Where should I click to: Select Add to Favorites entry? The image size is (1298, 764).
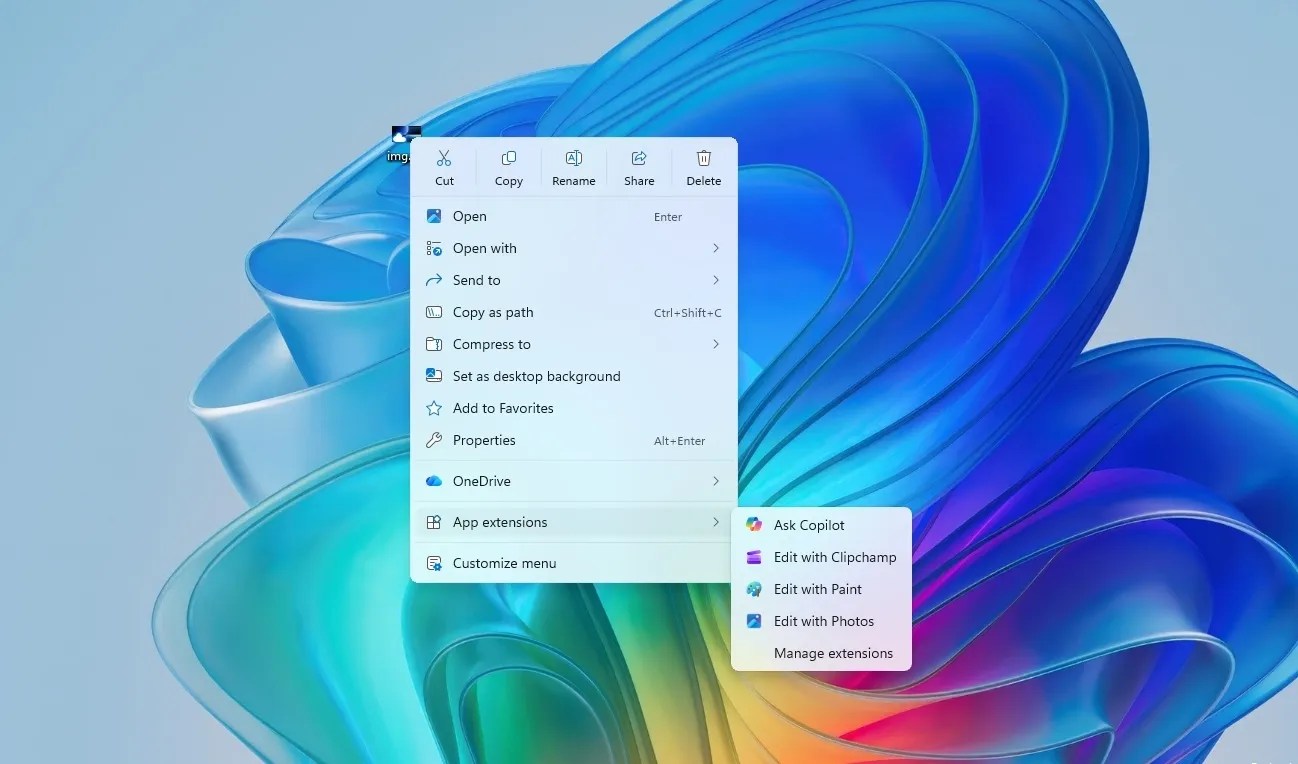click(574, 408)
